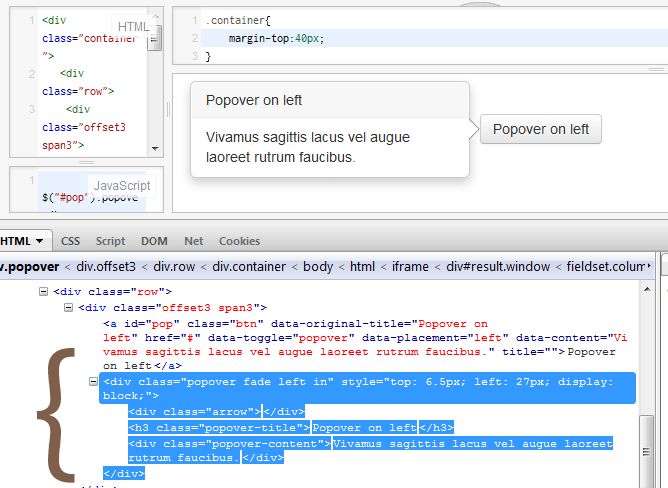Select div.row in the breadcrumb path
This screenshot has height=488, width=668.
(174, 267)
